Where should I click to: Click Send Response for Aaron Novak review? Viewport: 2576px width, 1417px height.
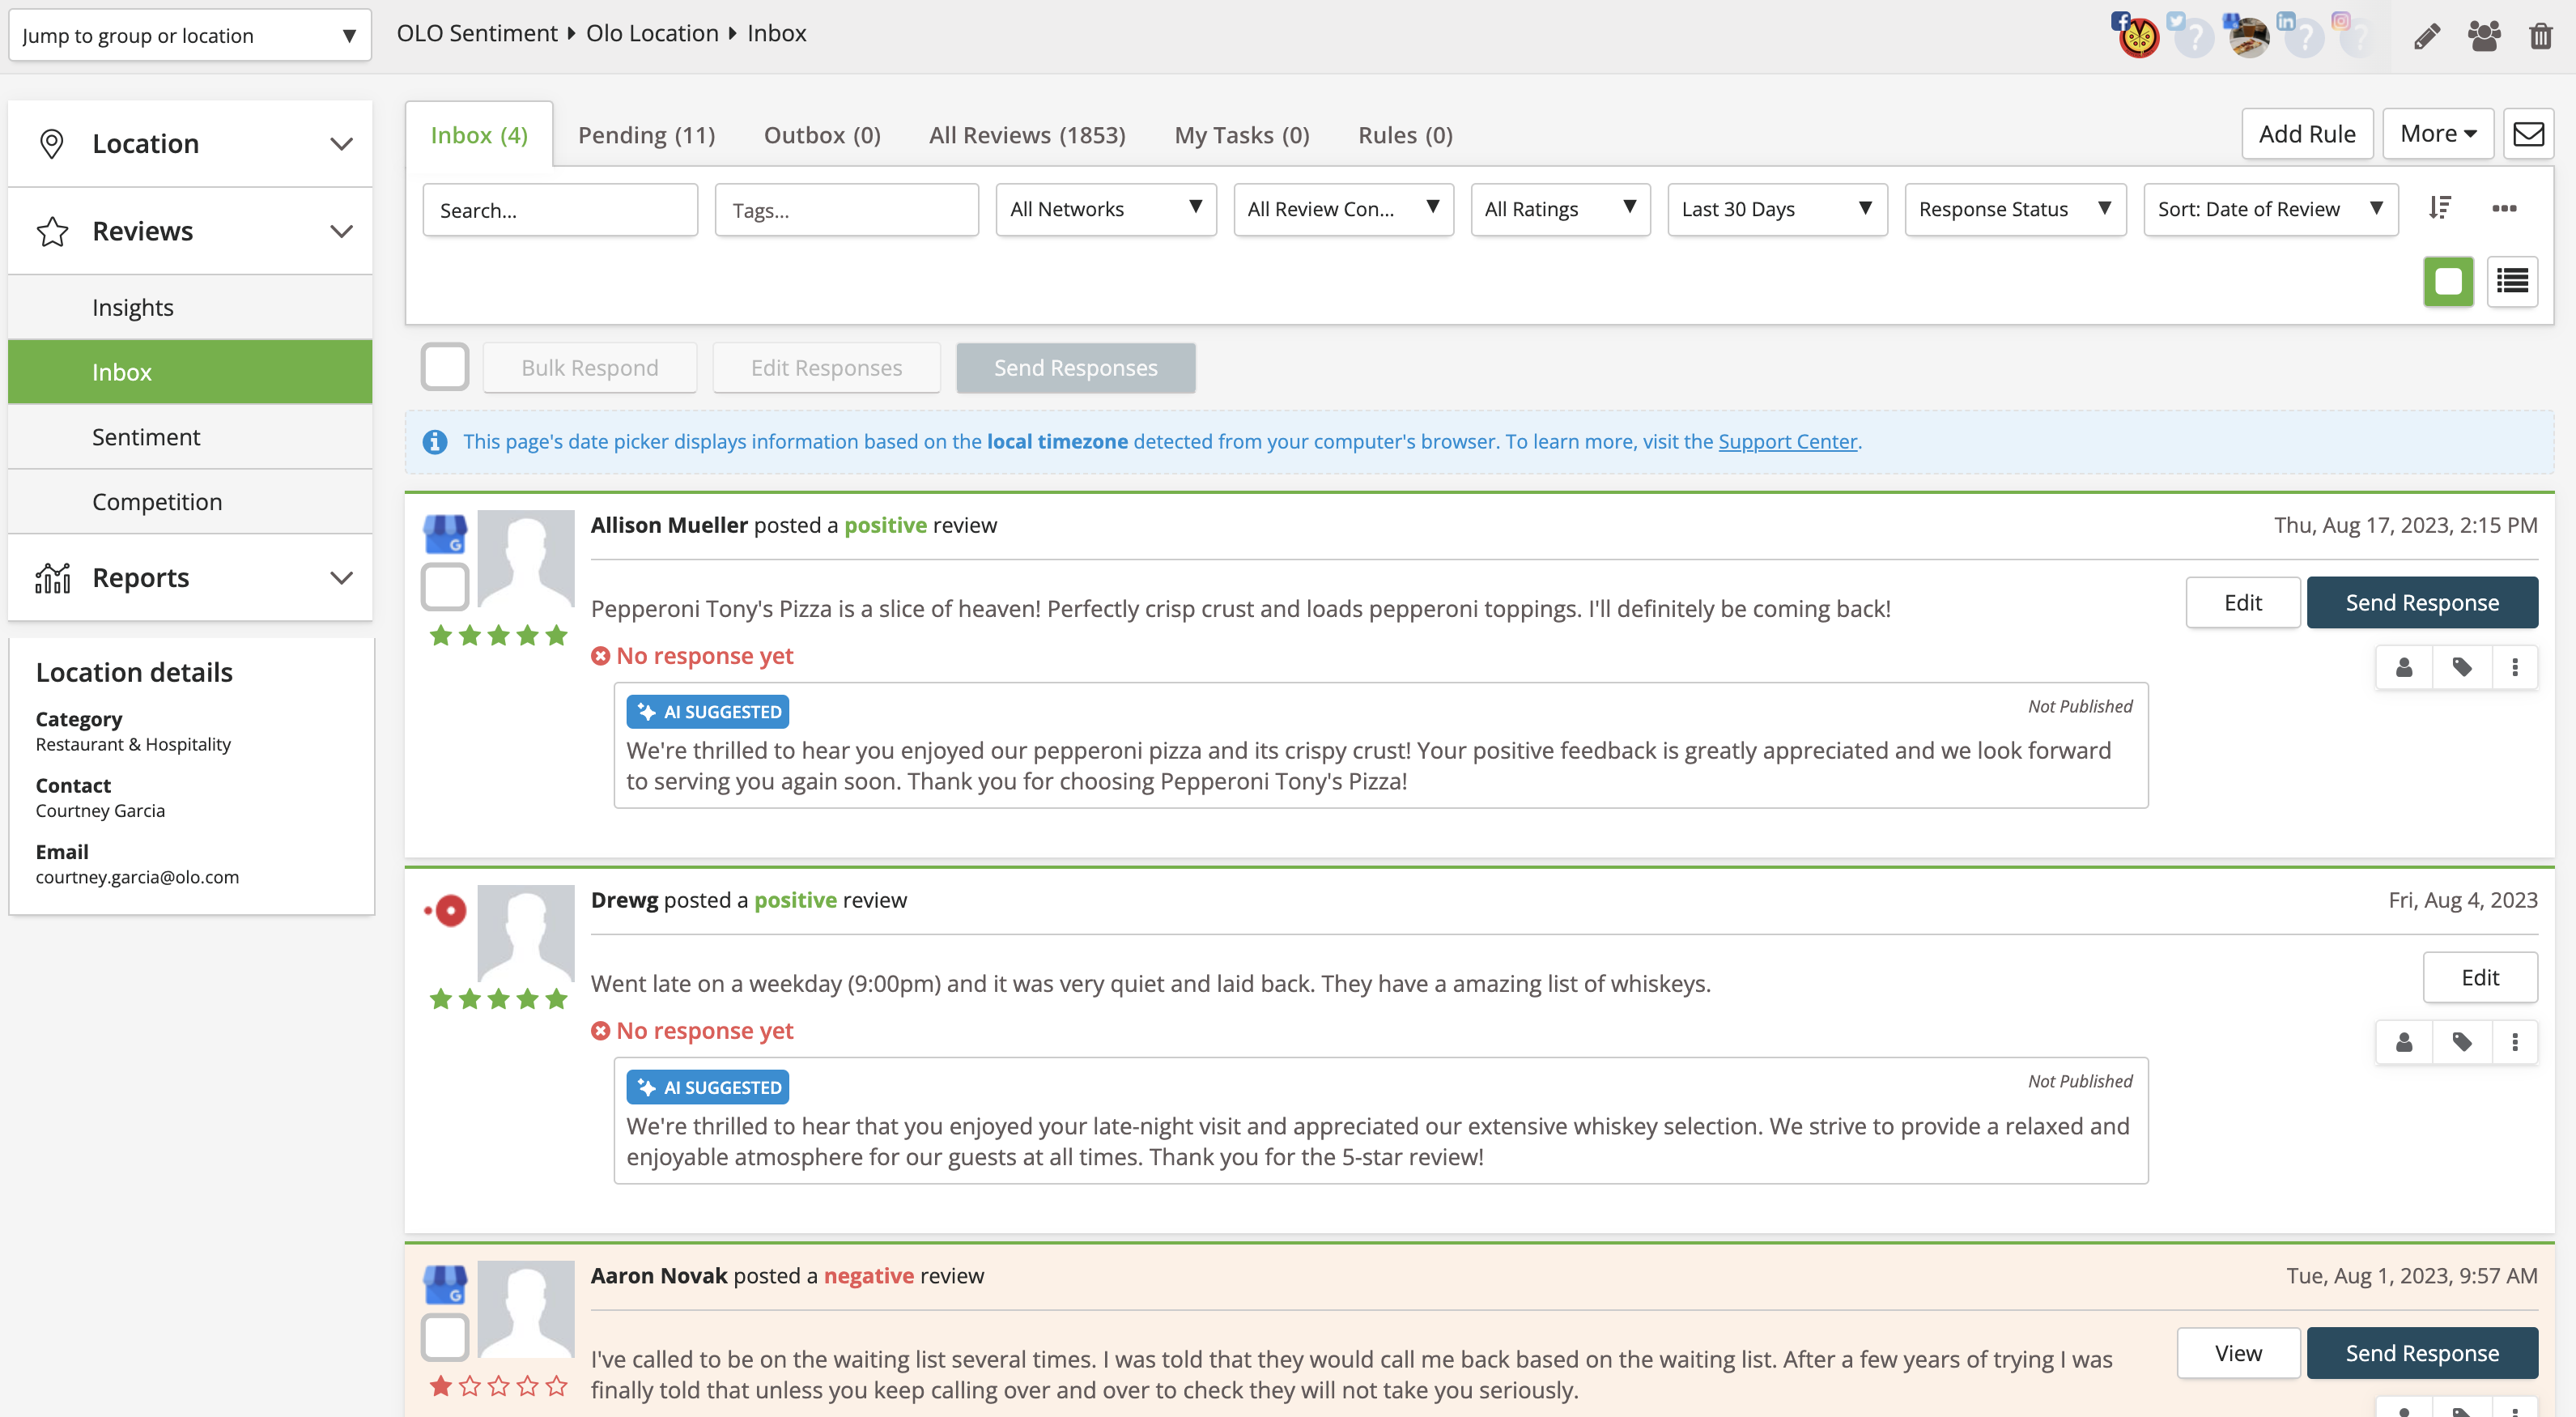coord(2422,1353)
